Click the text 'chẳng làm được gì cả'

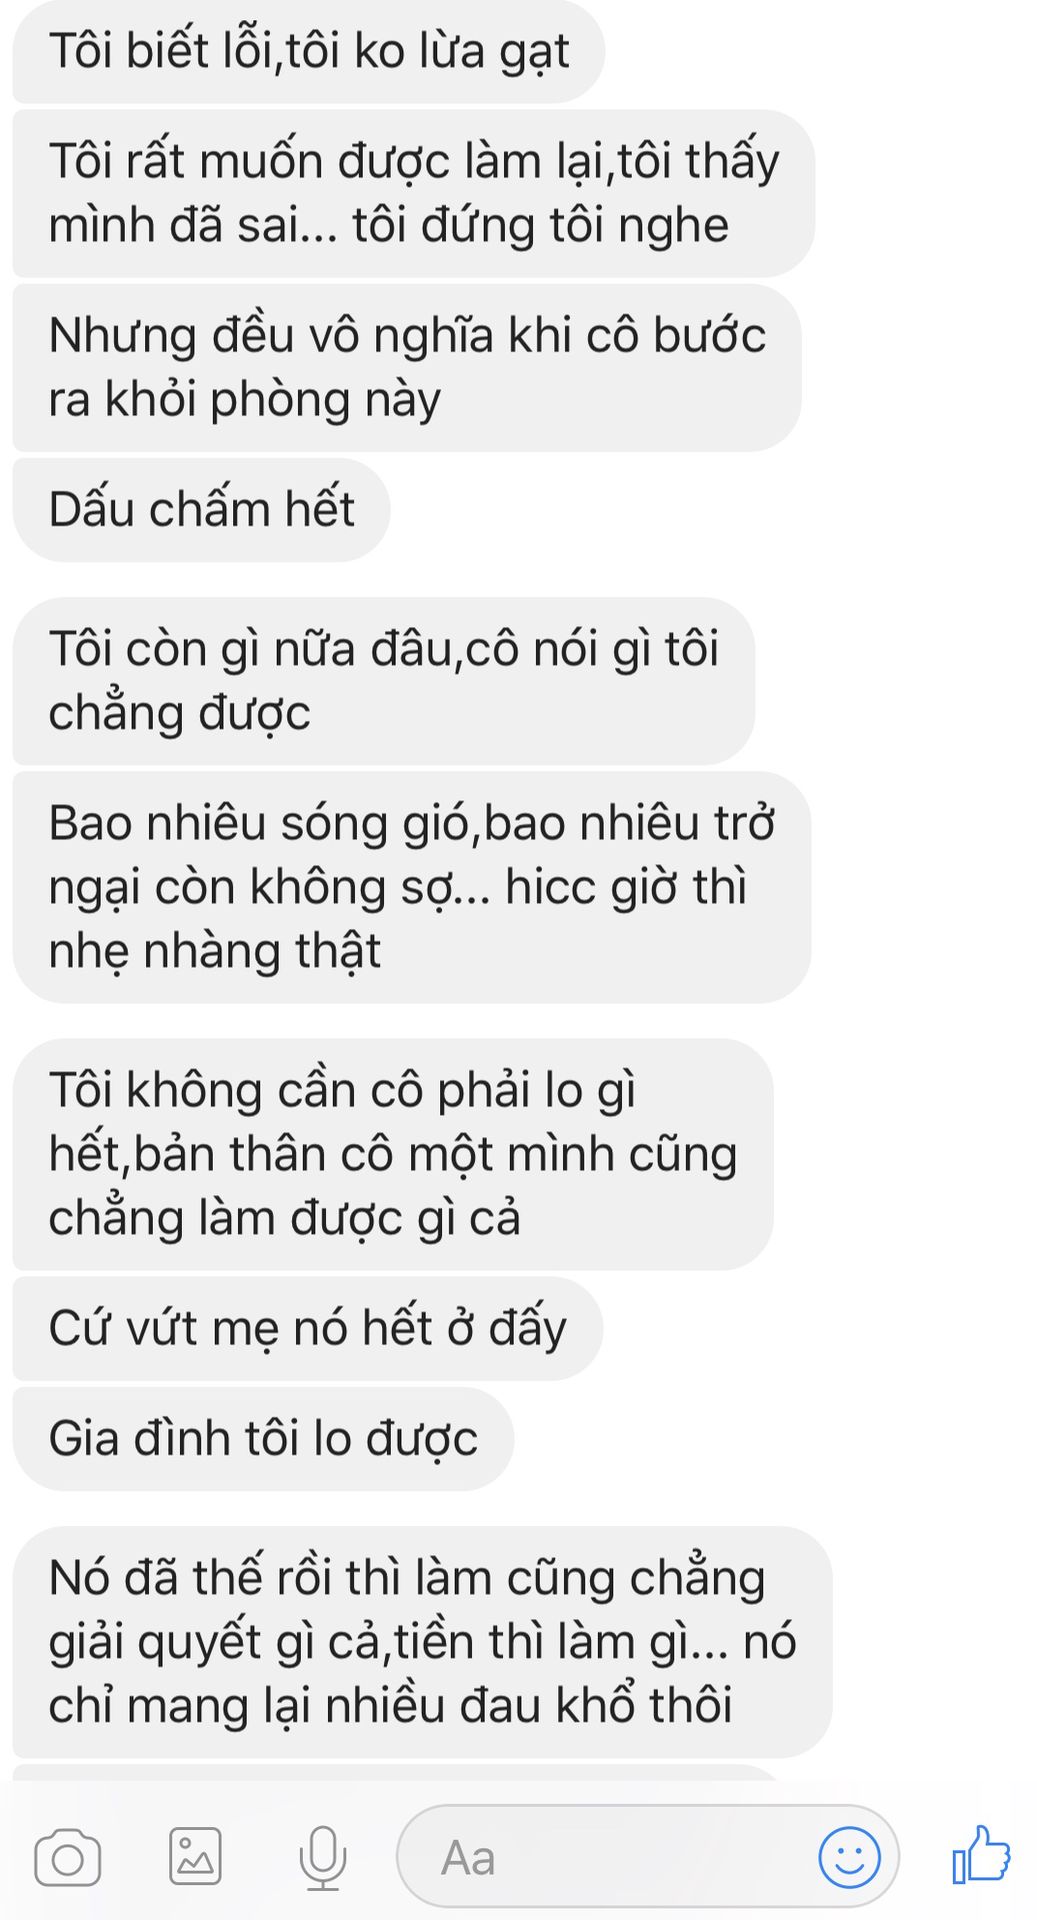coord(285,1218)
